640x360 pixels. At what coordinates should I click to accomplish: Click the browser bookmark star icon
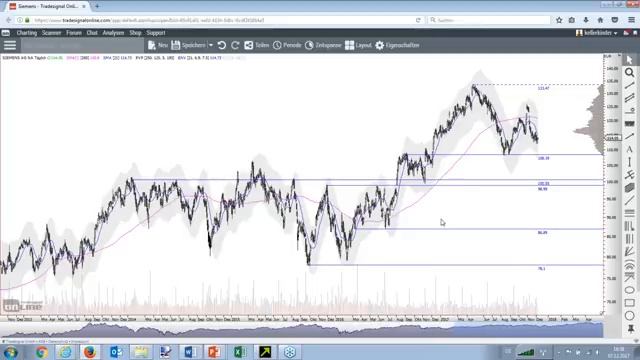coord(559,20)
